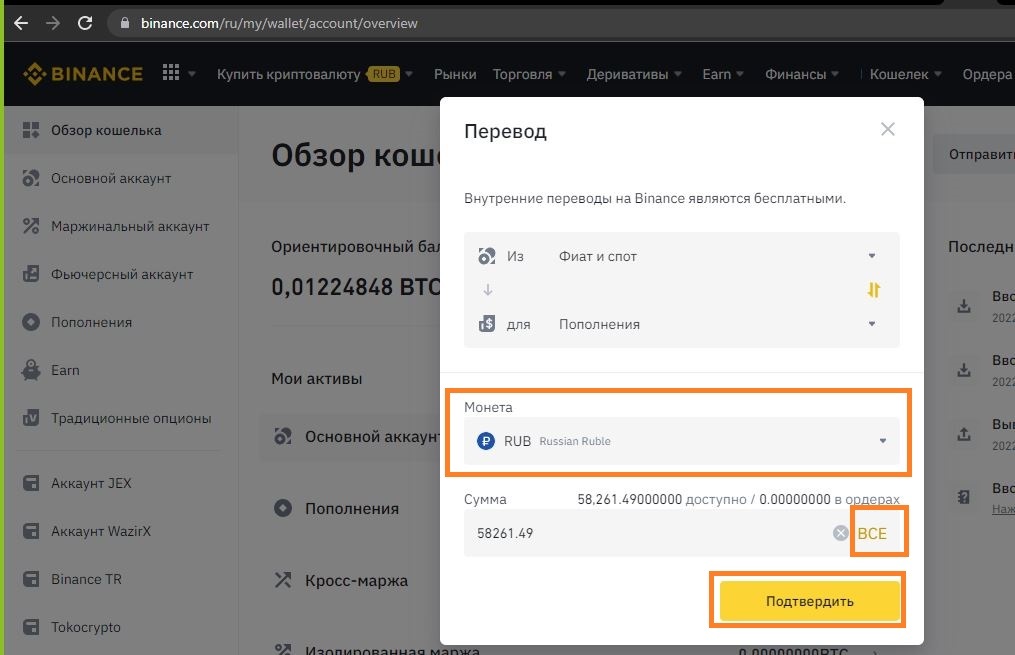Click the ВСЕ max amount button

(x=872, y=533)
